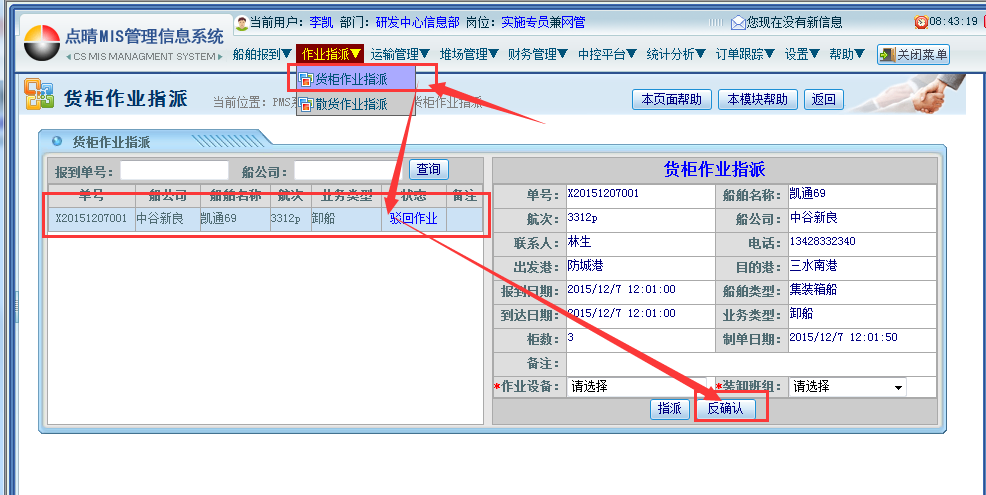Expand the 运输管理 menu

pyautogui.click(x=399, y=54)
